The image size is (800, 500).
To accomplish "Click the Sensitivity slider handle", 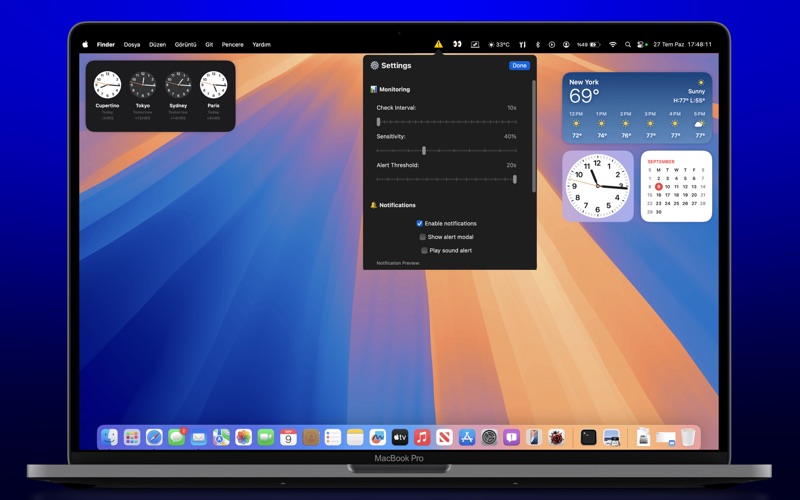I will point(424,151).
